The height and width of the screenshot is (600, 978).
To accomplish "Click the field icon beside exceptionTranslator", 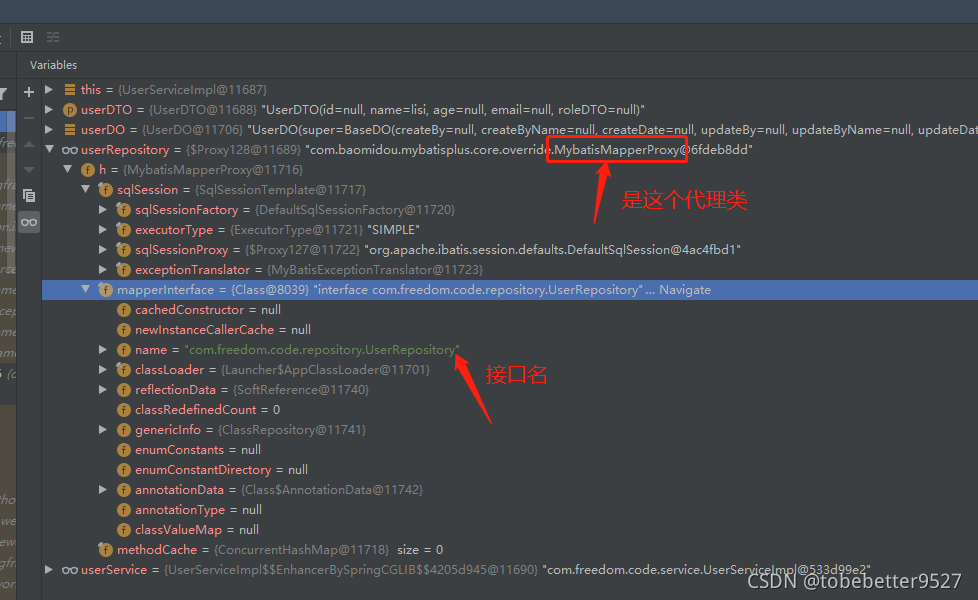I will click(123, 270).
